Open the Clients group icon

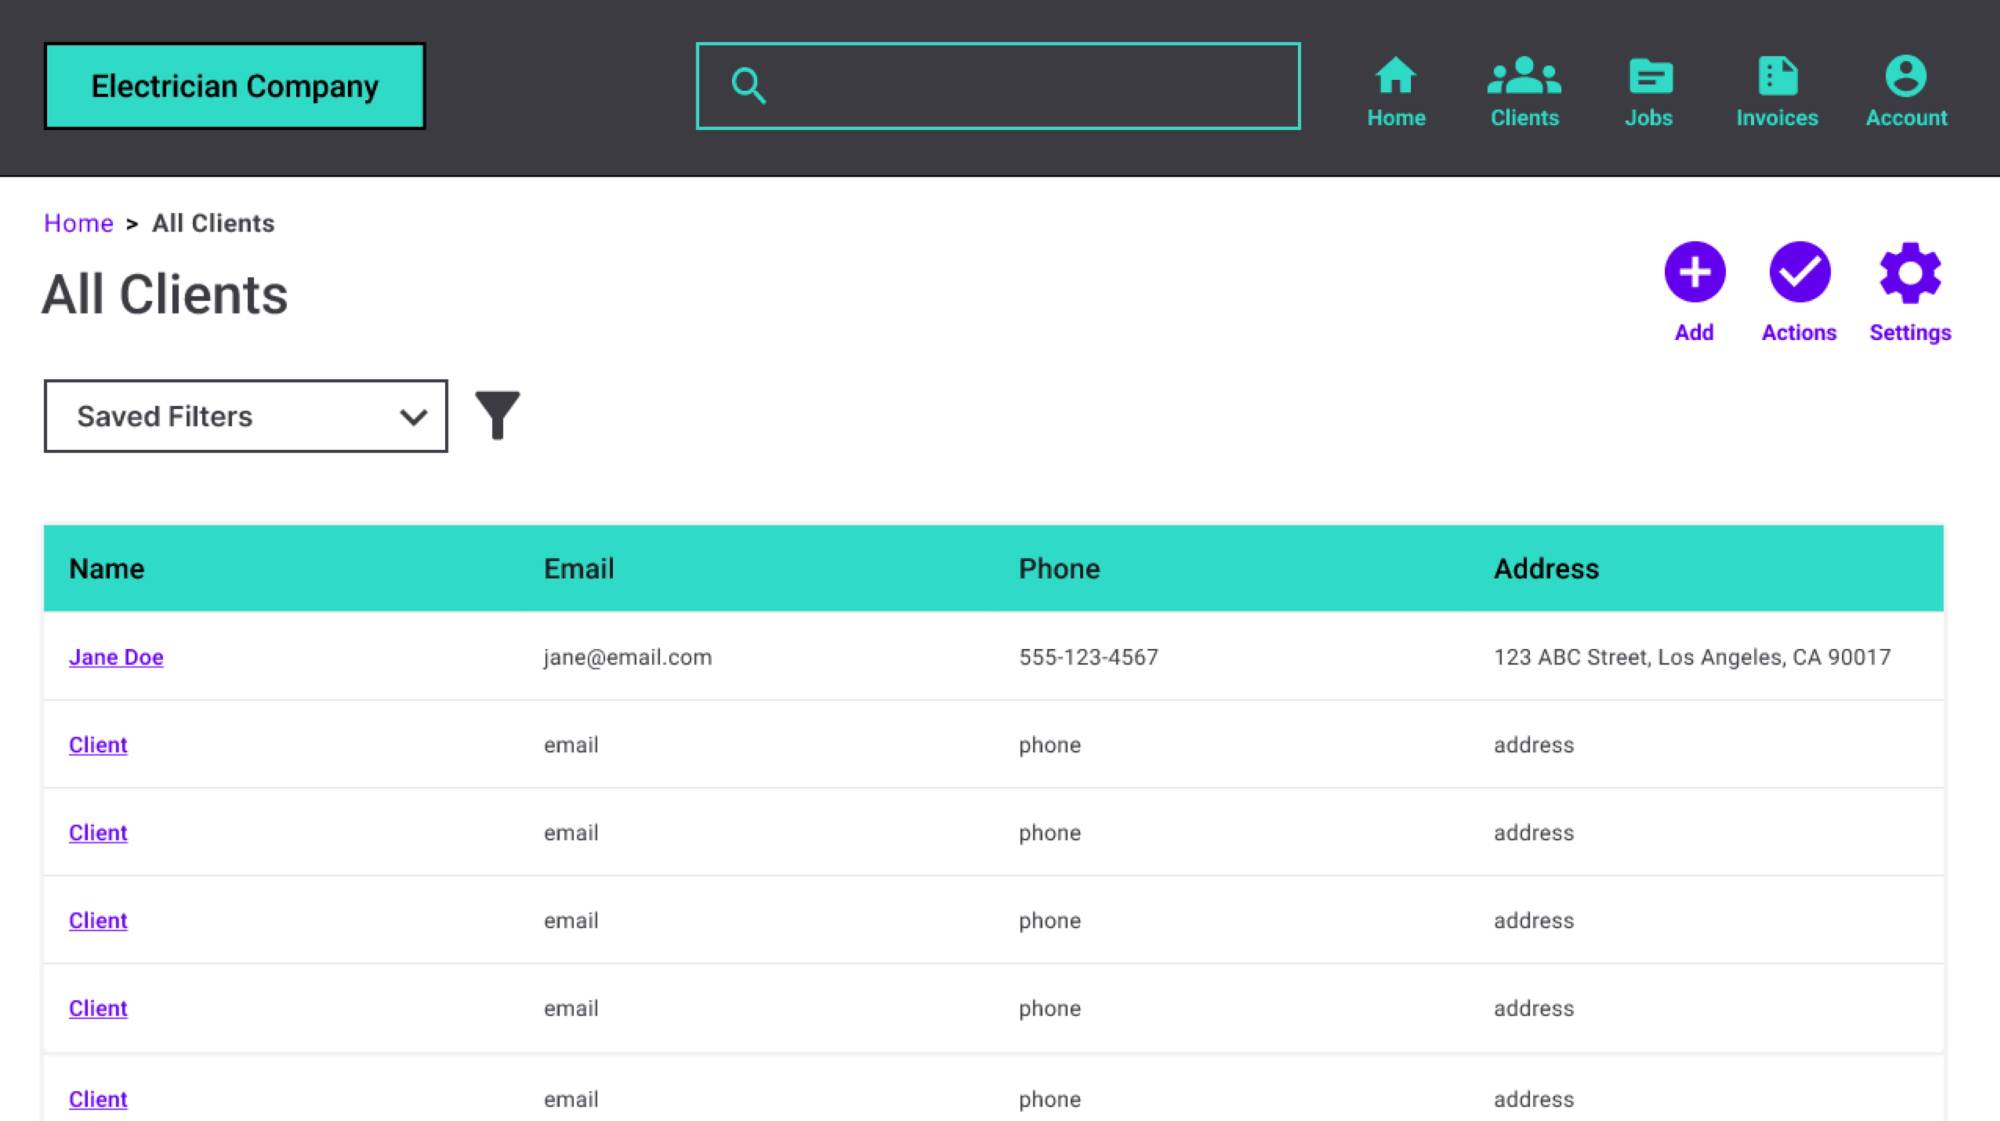[x=1524, y=76]
